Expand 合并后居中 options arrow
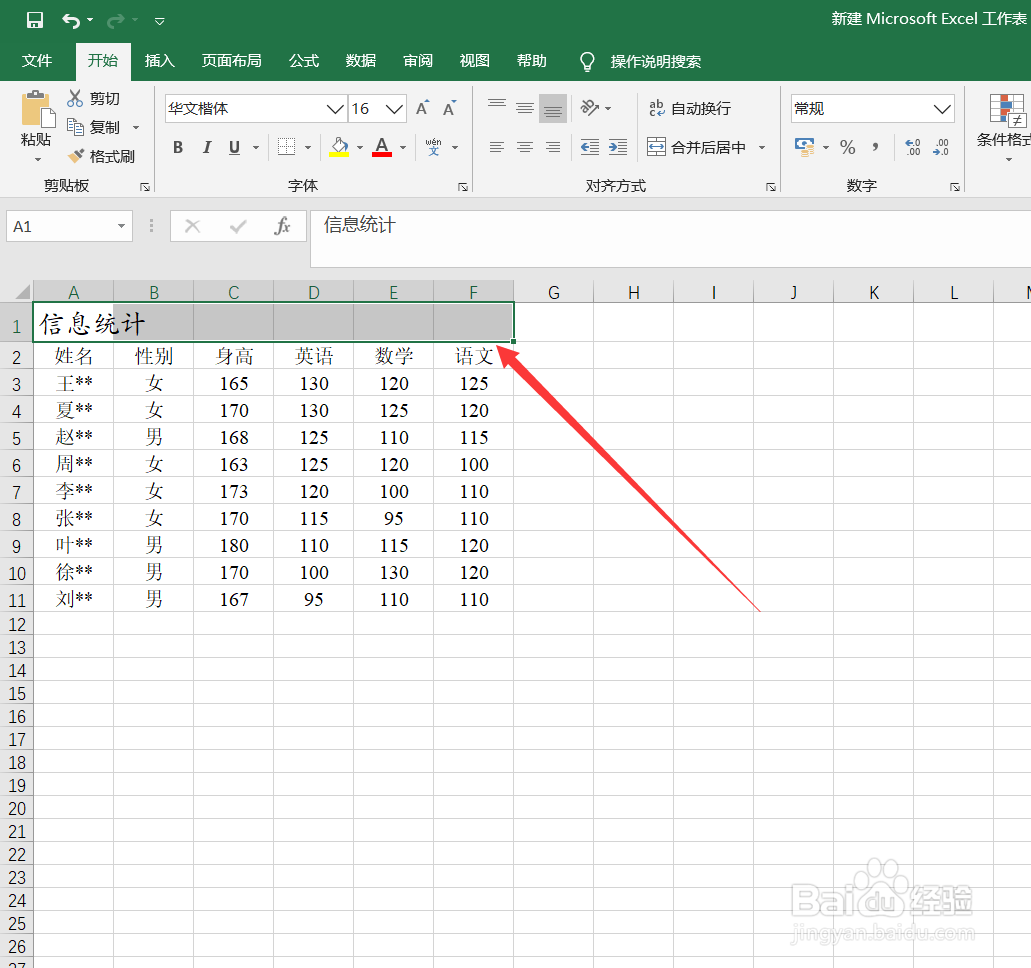This screenshot has height=968, width=1031. (762, 148)
